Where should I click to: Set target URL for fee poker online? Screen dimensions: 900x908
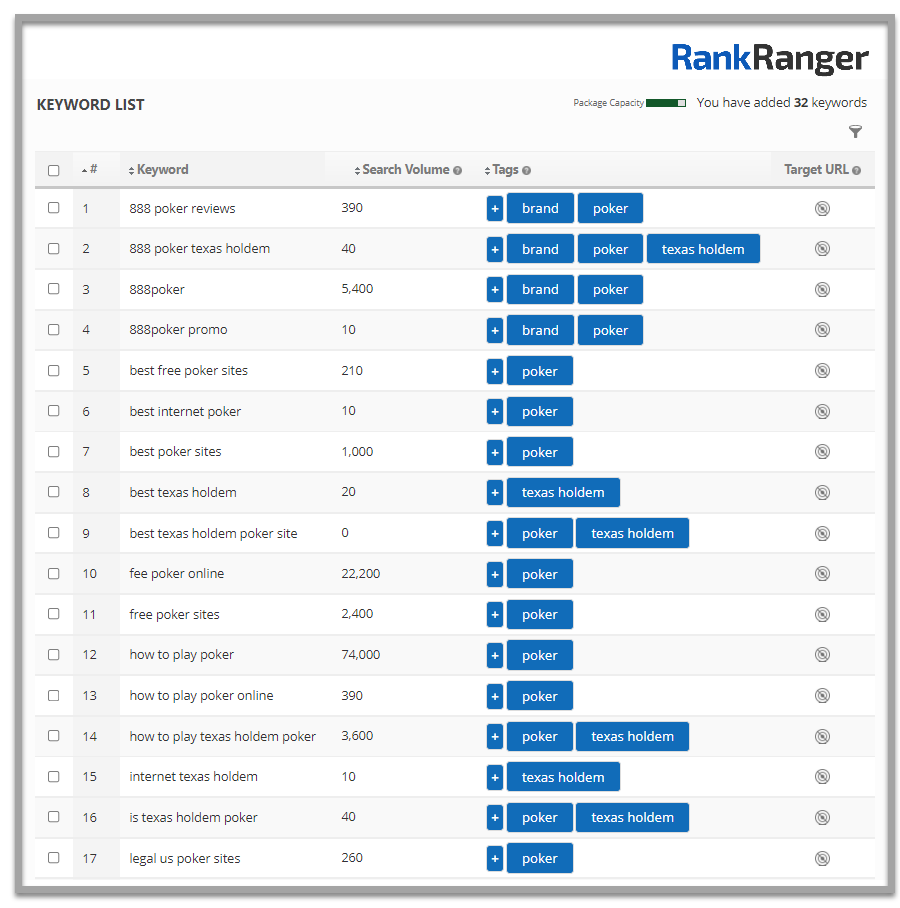pos(822,574)
